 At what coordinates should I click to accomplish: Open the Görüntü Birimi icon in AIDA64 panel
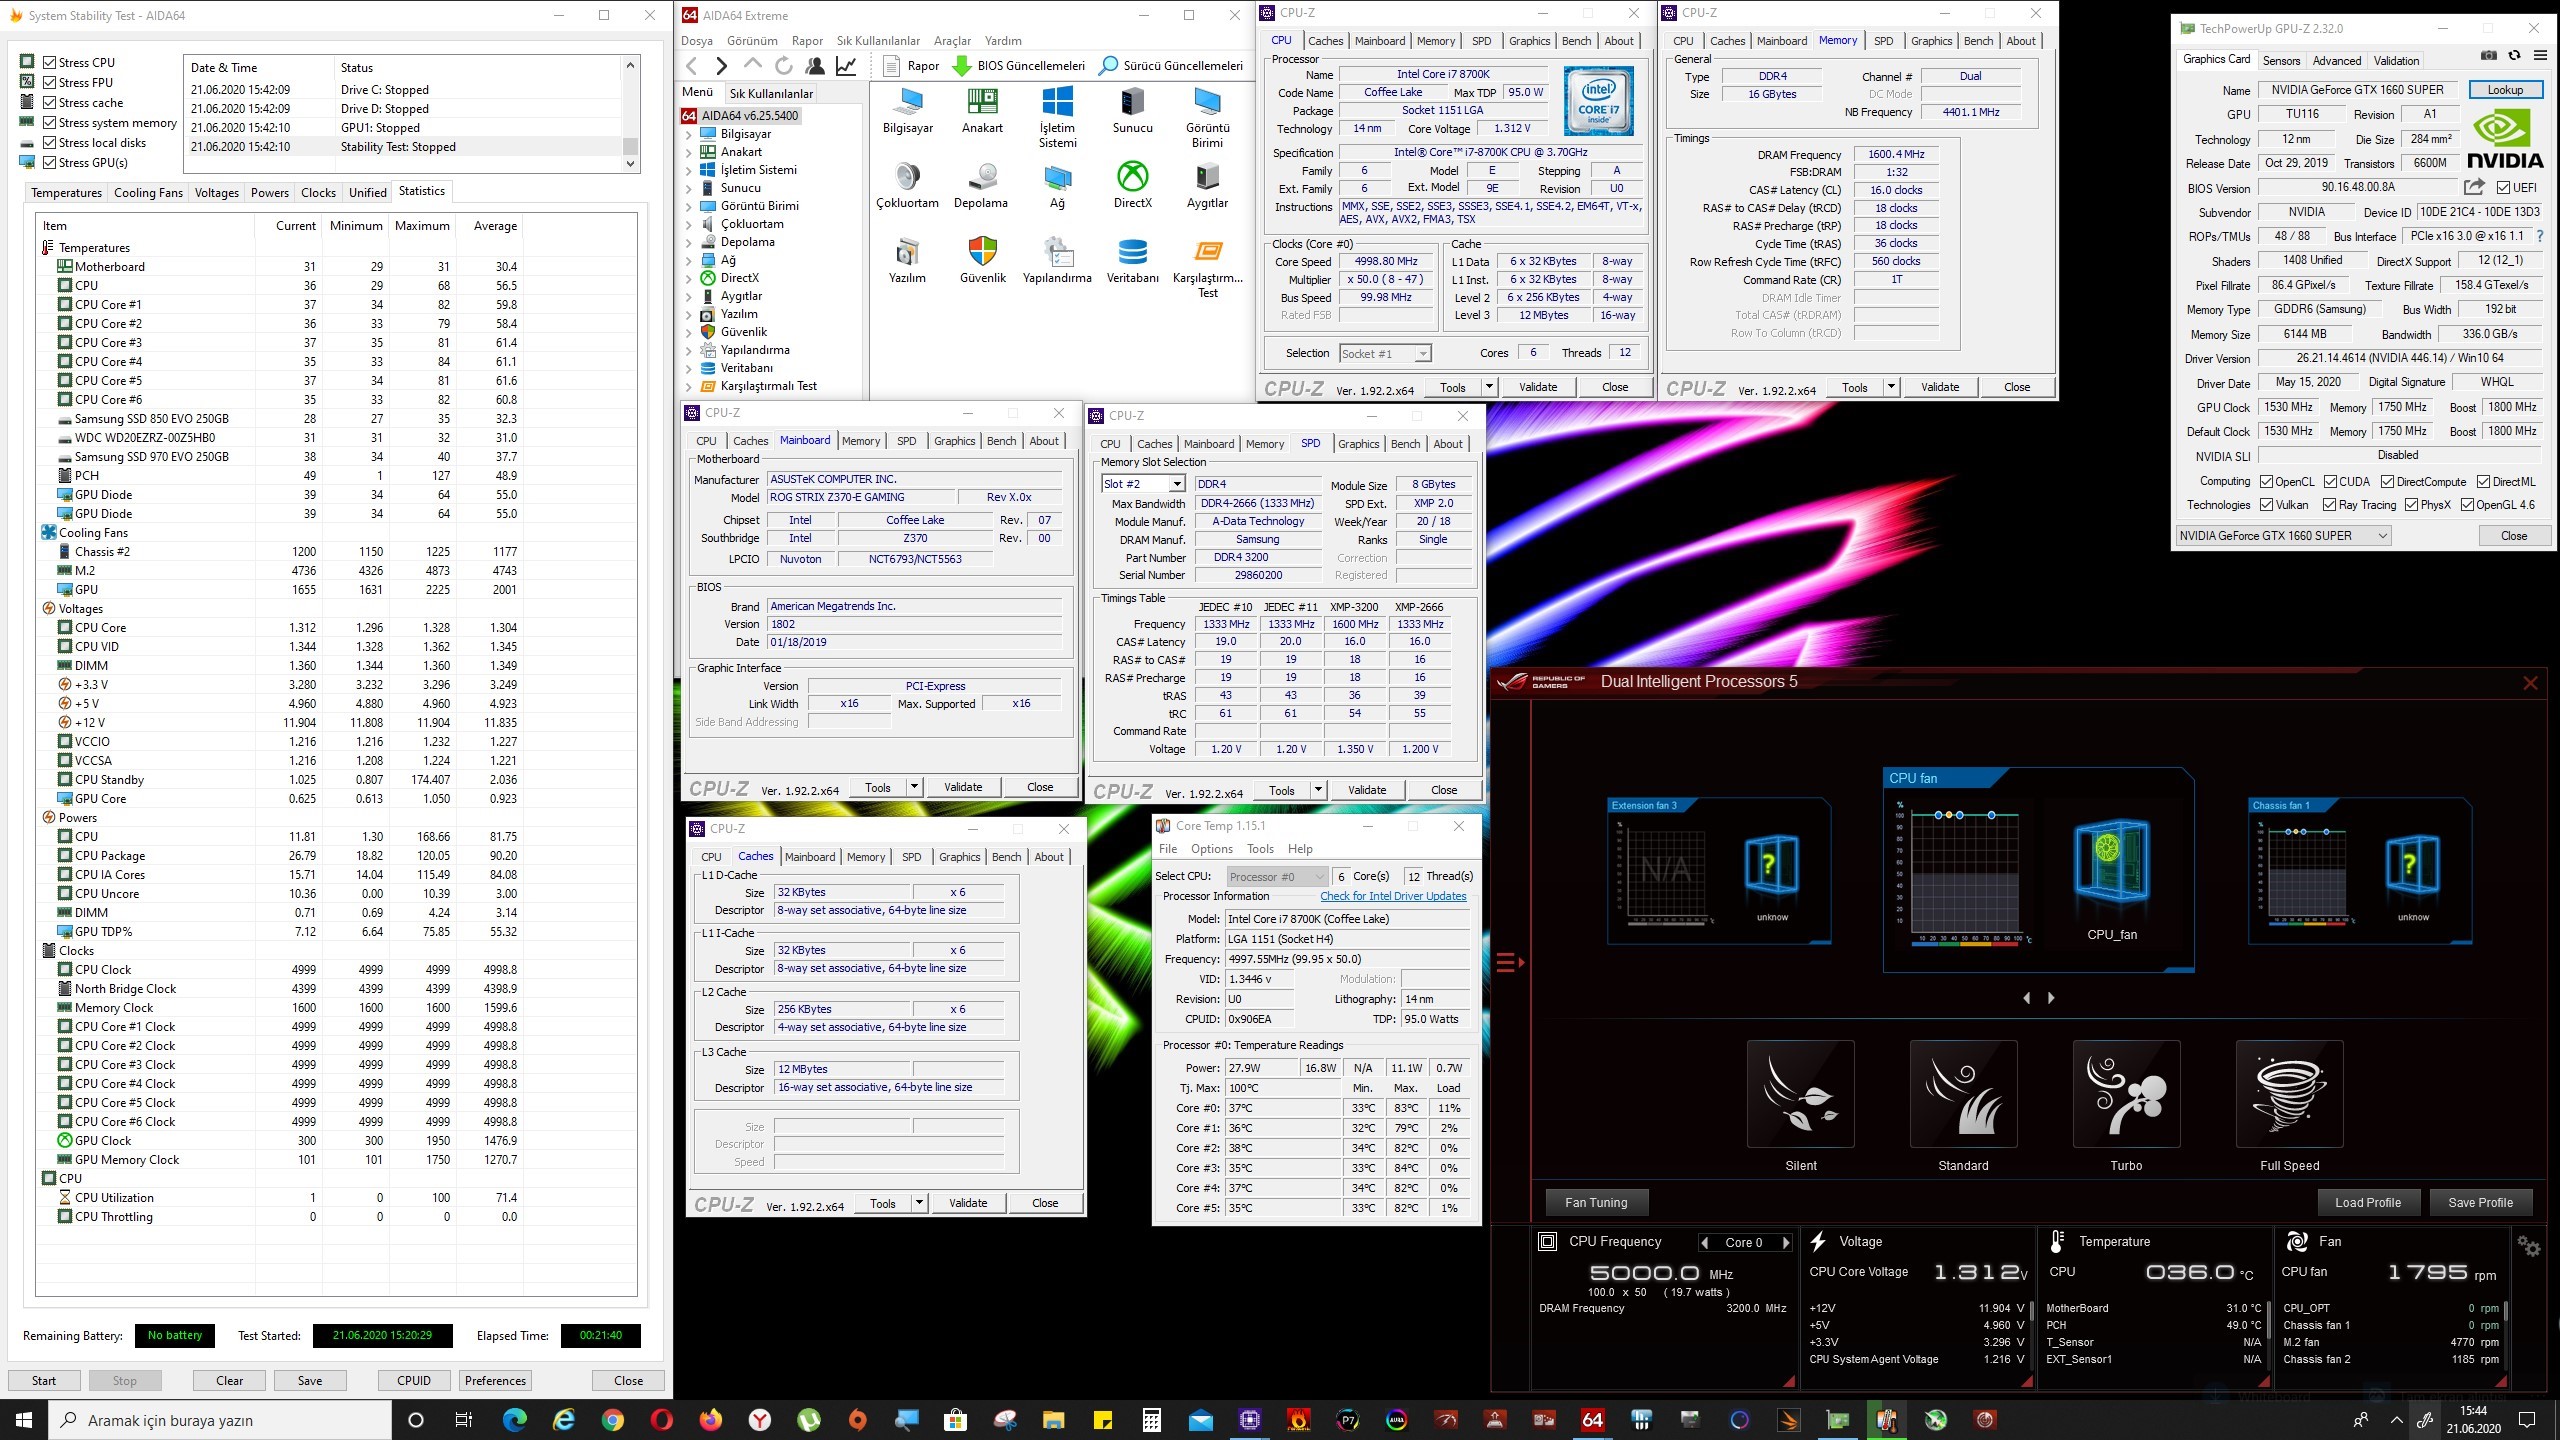[x=1207, y=102]
